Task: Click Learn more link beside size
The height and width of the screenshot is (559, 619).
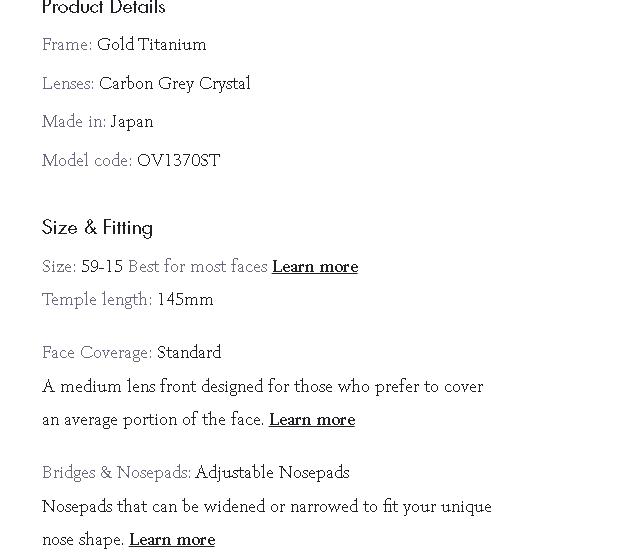Action: click(314, 267)
